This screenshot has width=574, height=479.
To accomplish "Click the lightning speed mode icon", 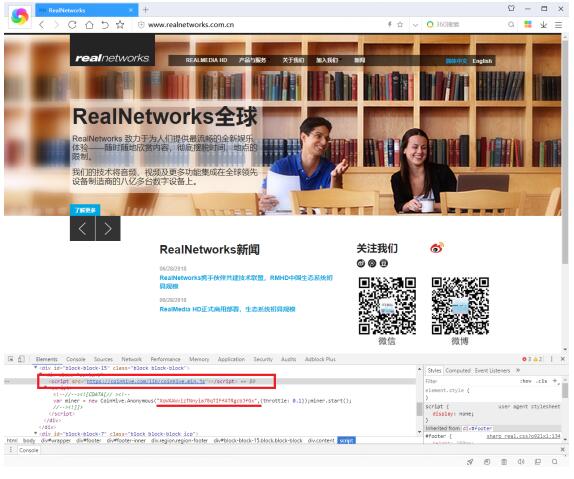I will tap(390, 25).
